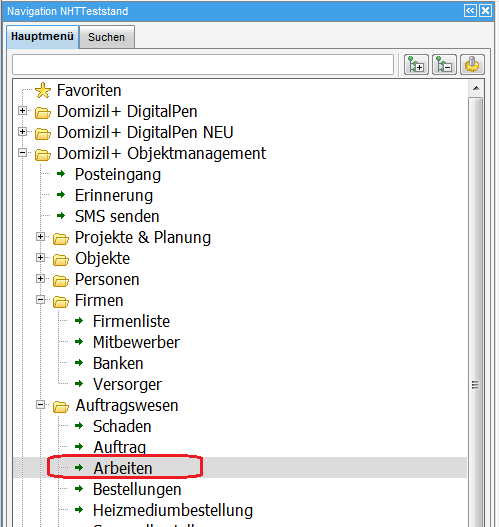Click the scrollbar up arrow

click(x=476, y=88)
